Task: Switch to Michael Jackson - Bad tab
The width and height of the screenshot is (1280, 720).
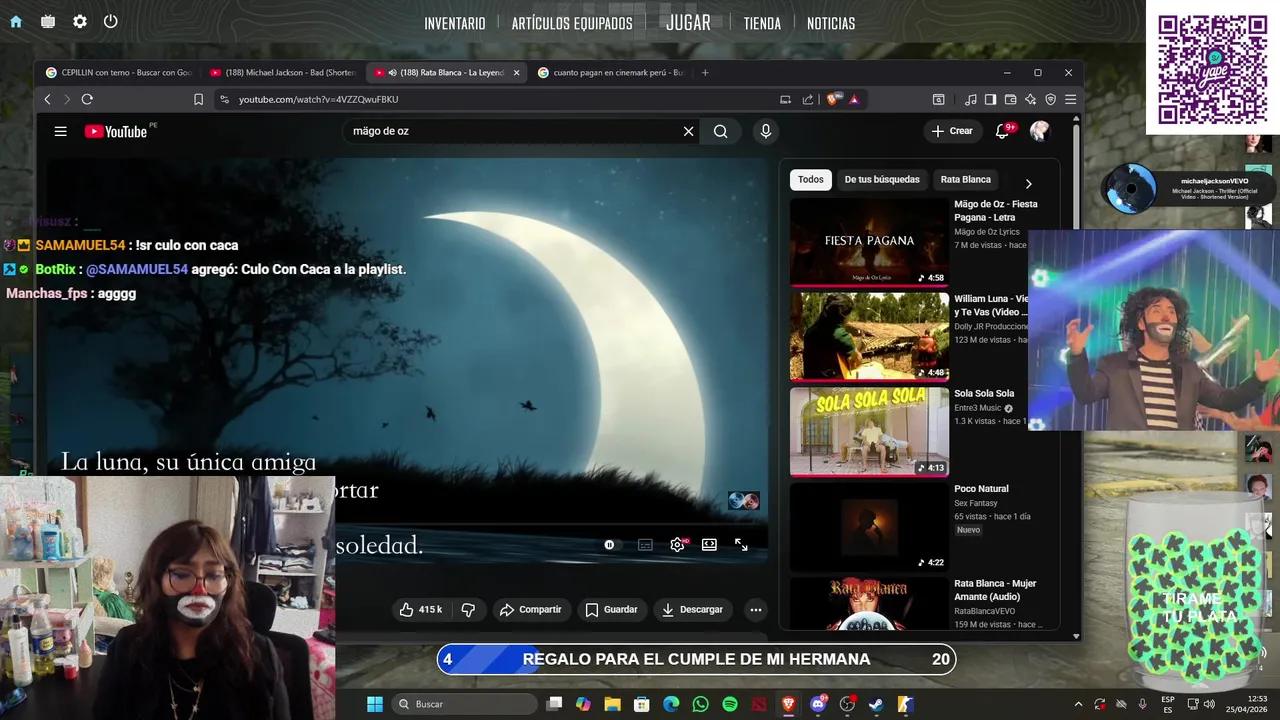Action: [x=284, y=72]
